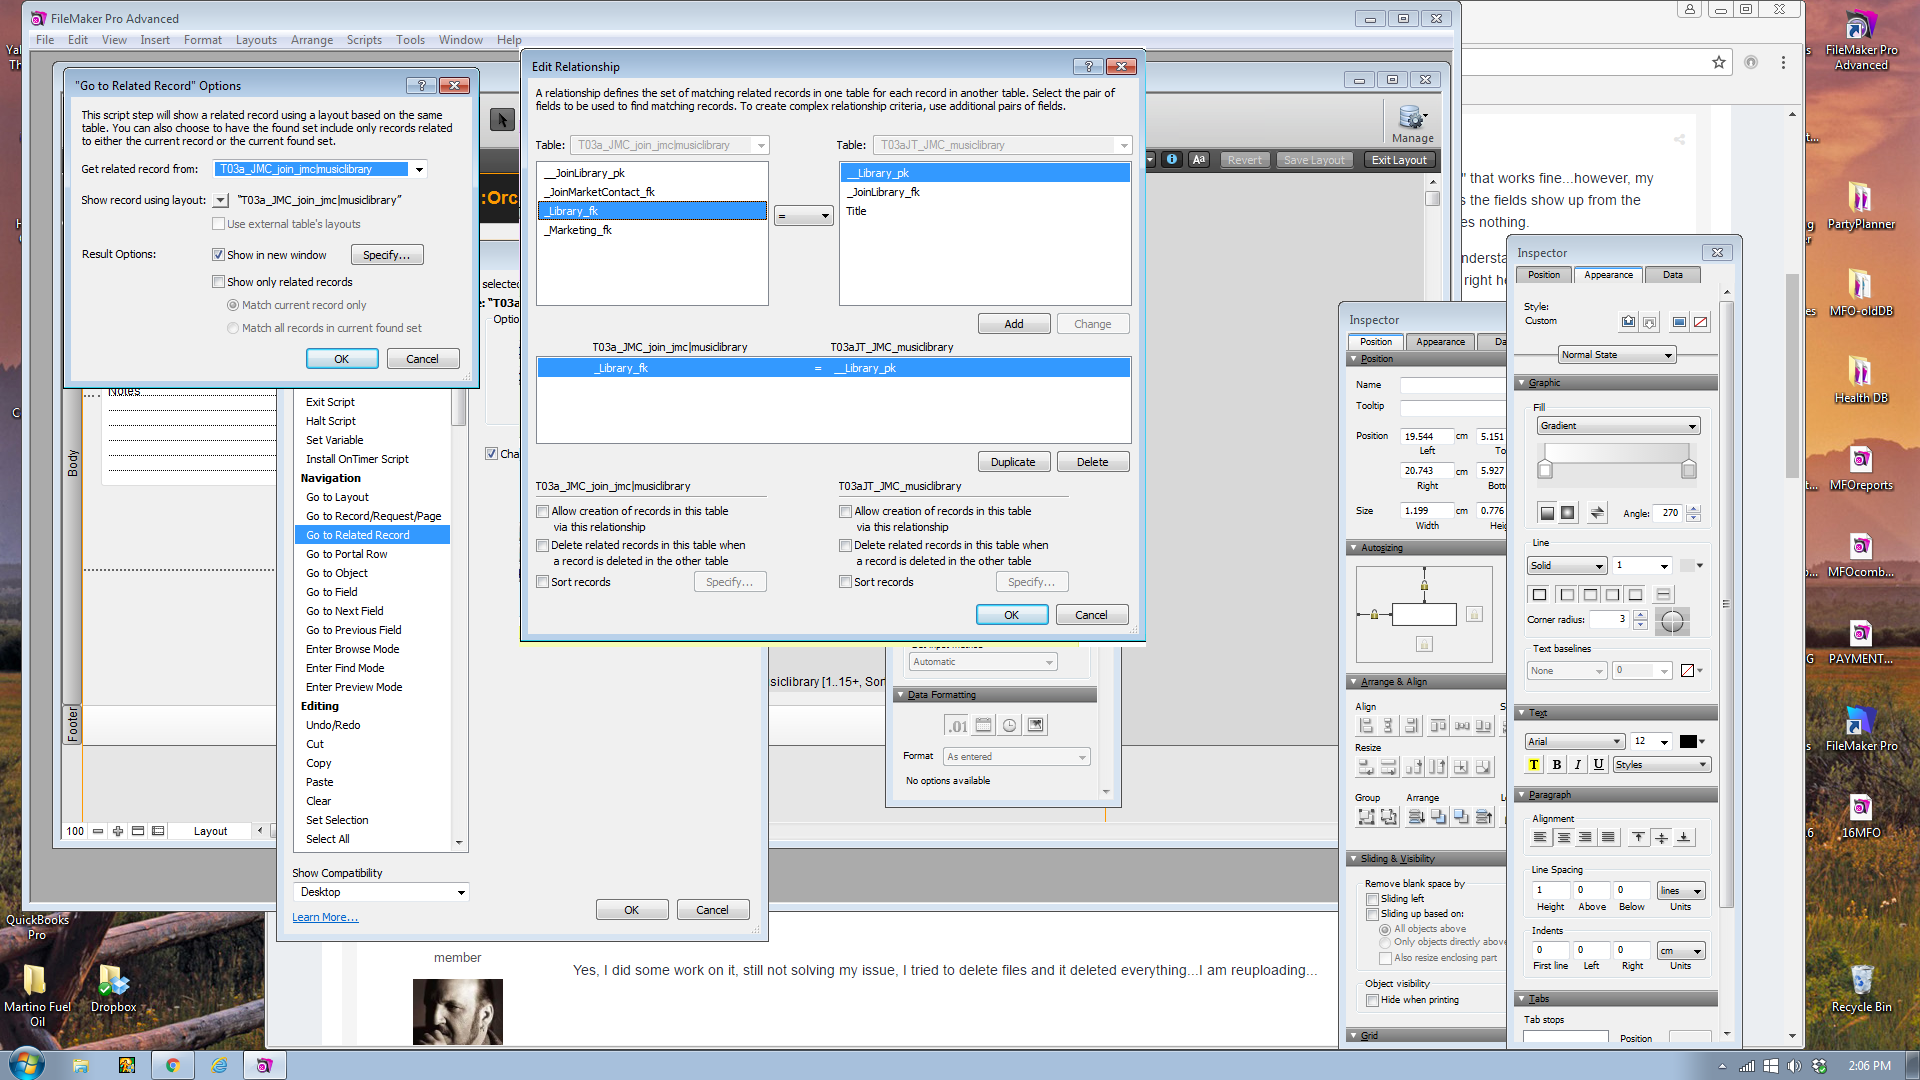
Task: Align left edges in Arrange & Align
Action: point(1366,726)
